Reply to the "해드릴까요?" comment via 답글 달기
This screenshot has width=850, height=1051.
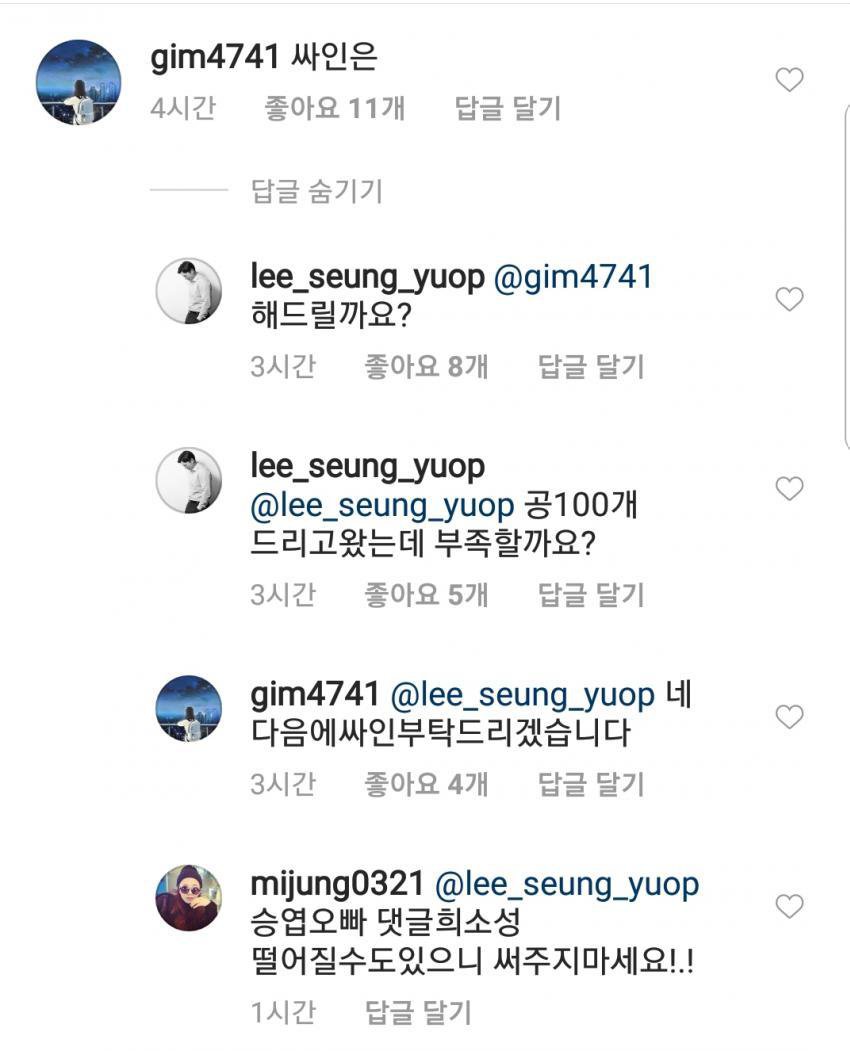click(x=592, y=367)
